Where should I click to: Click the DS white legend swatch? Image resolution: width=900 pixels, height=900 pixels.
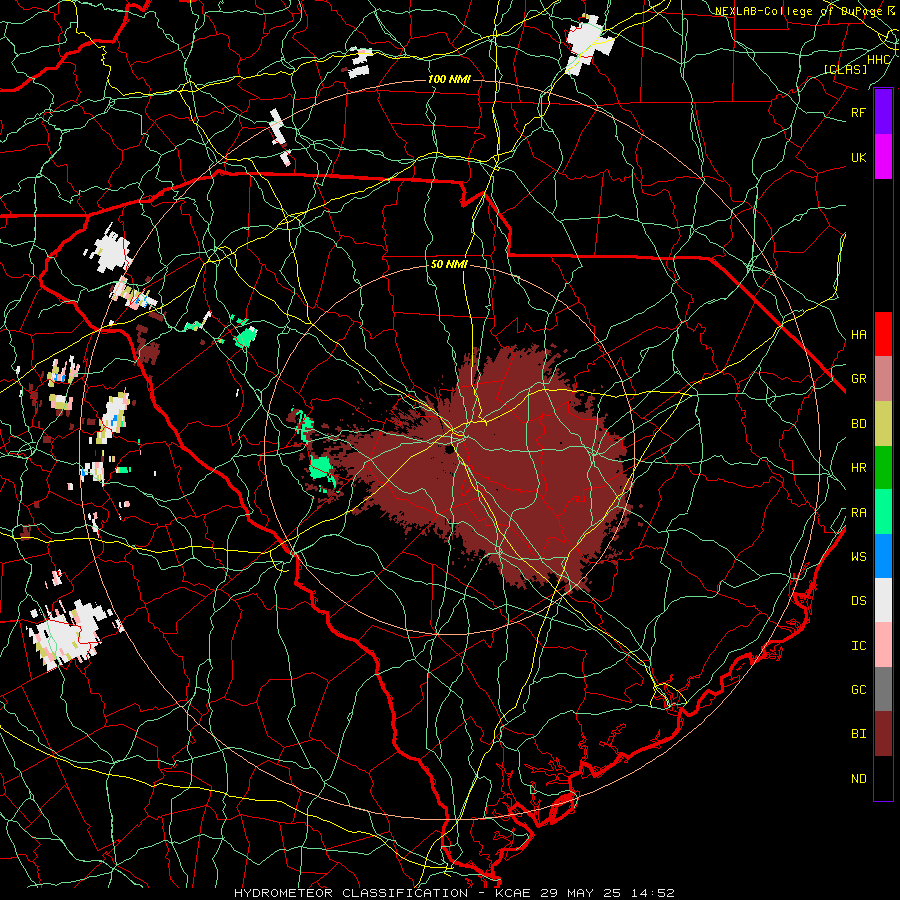(883, 600)
